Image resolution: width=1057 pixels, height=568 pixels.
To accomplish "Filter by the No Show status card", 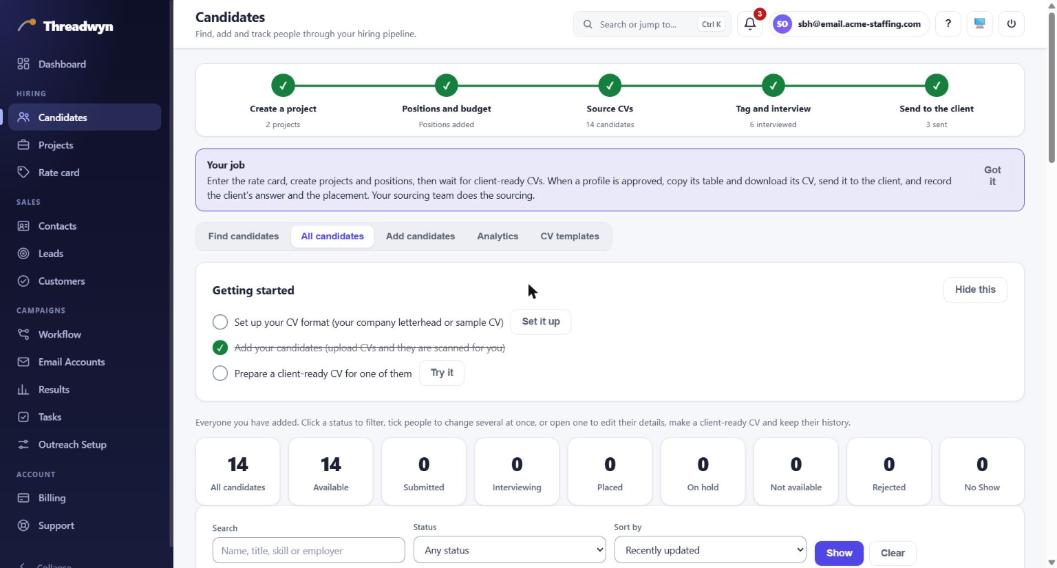I will [x=982, y=472].
